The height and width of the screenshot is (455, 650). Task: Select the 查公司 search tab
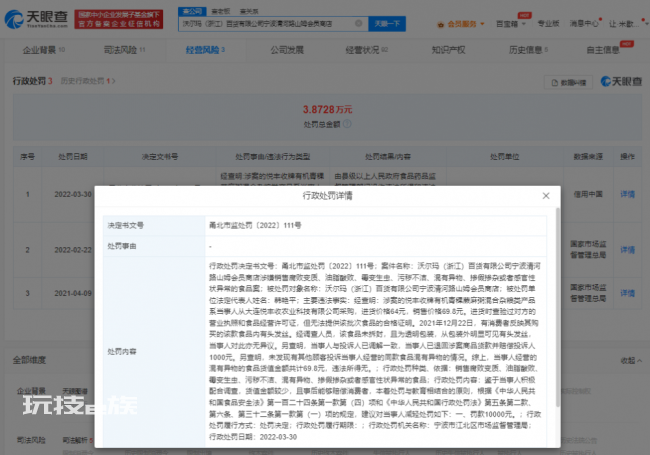coord(192,11)
